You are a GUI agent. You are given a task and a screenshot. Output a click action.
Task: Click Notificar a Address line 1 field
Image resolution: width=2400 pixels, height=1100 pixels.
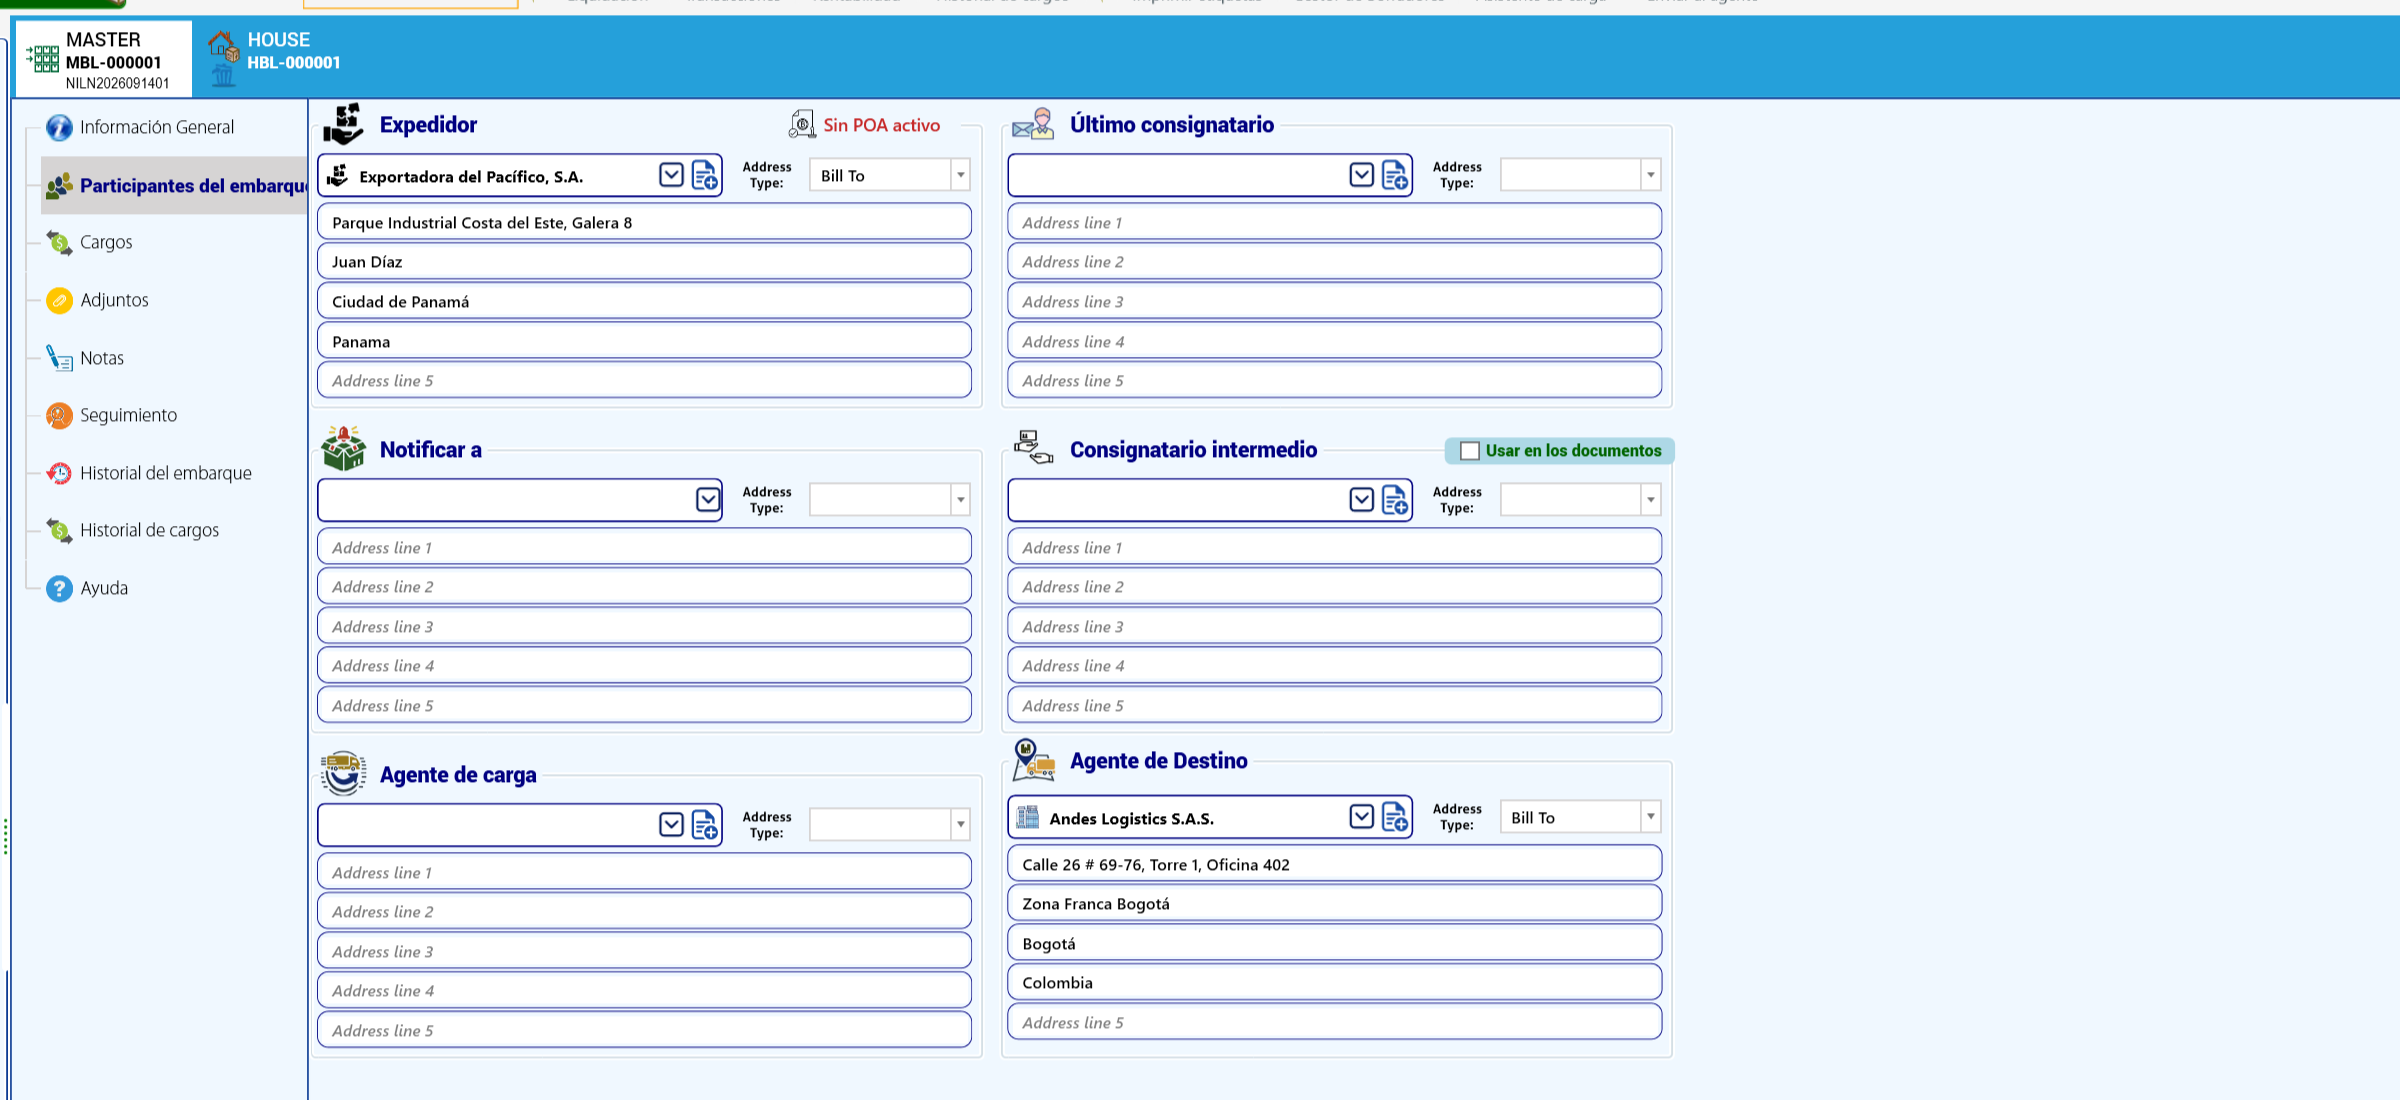pos(644,547)
